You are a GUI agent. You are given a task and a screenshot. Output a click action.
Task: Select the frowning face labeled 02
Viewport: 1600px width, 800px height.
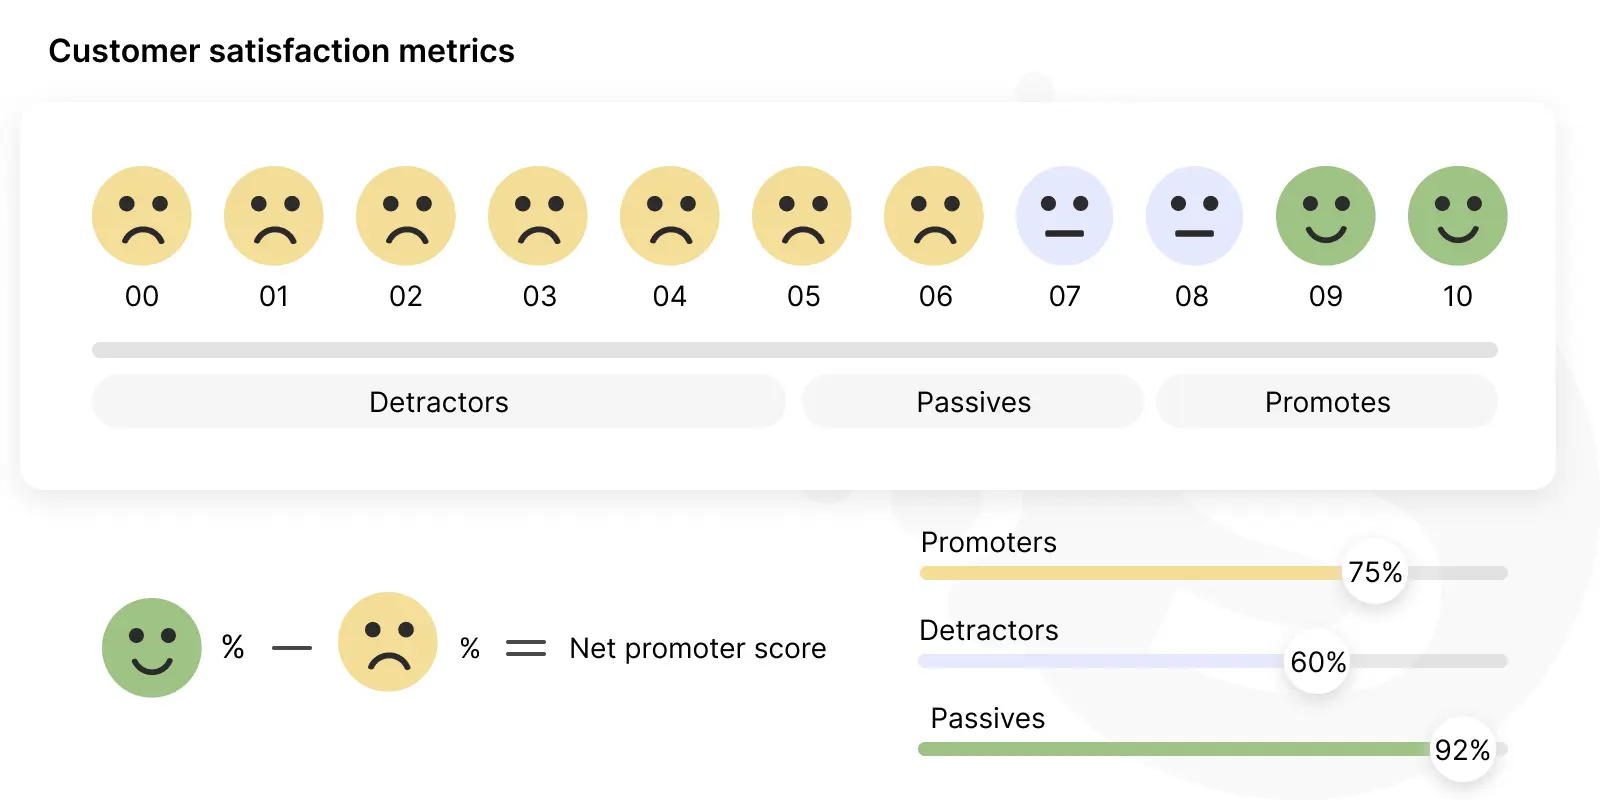tap(406, 216)
